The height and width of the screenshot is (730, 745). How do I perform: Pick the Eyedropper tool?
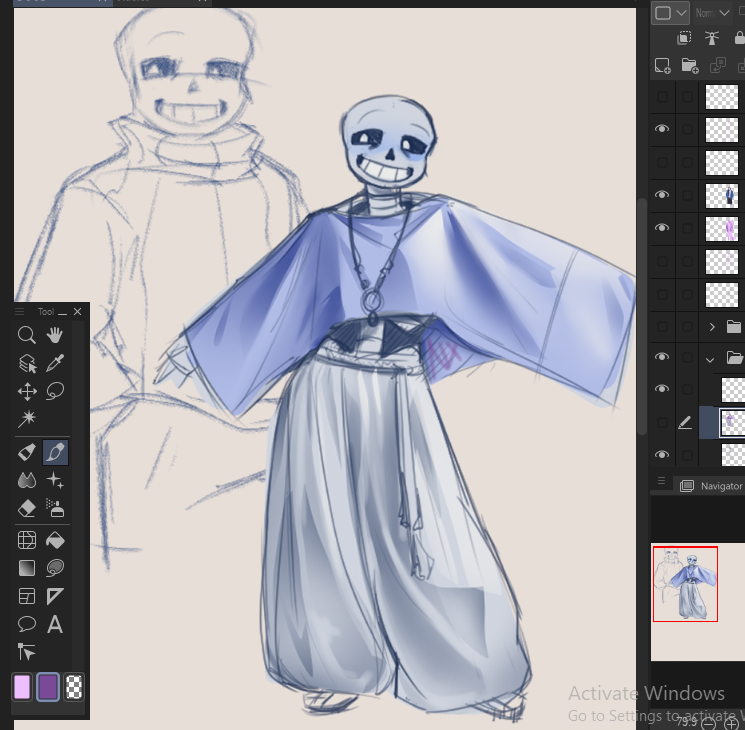point(55,364)
